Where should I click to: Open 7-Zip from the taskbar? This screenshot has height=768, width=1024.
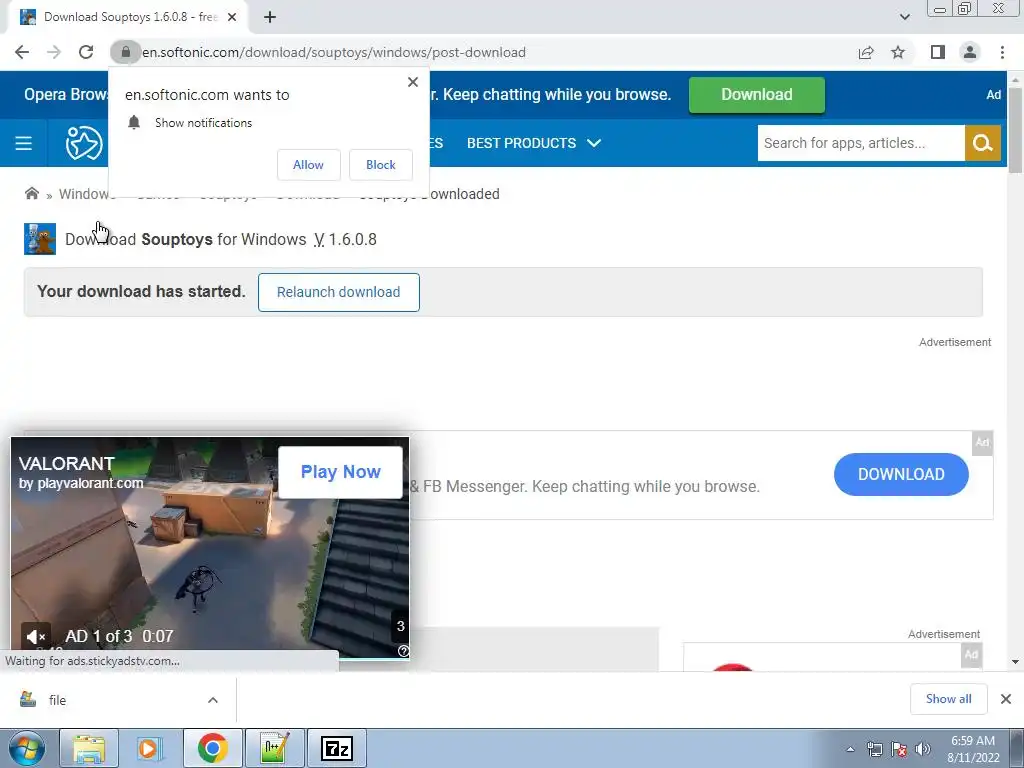pyautogui.click(x=336, y=748)
